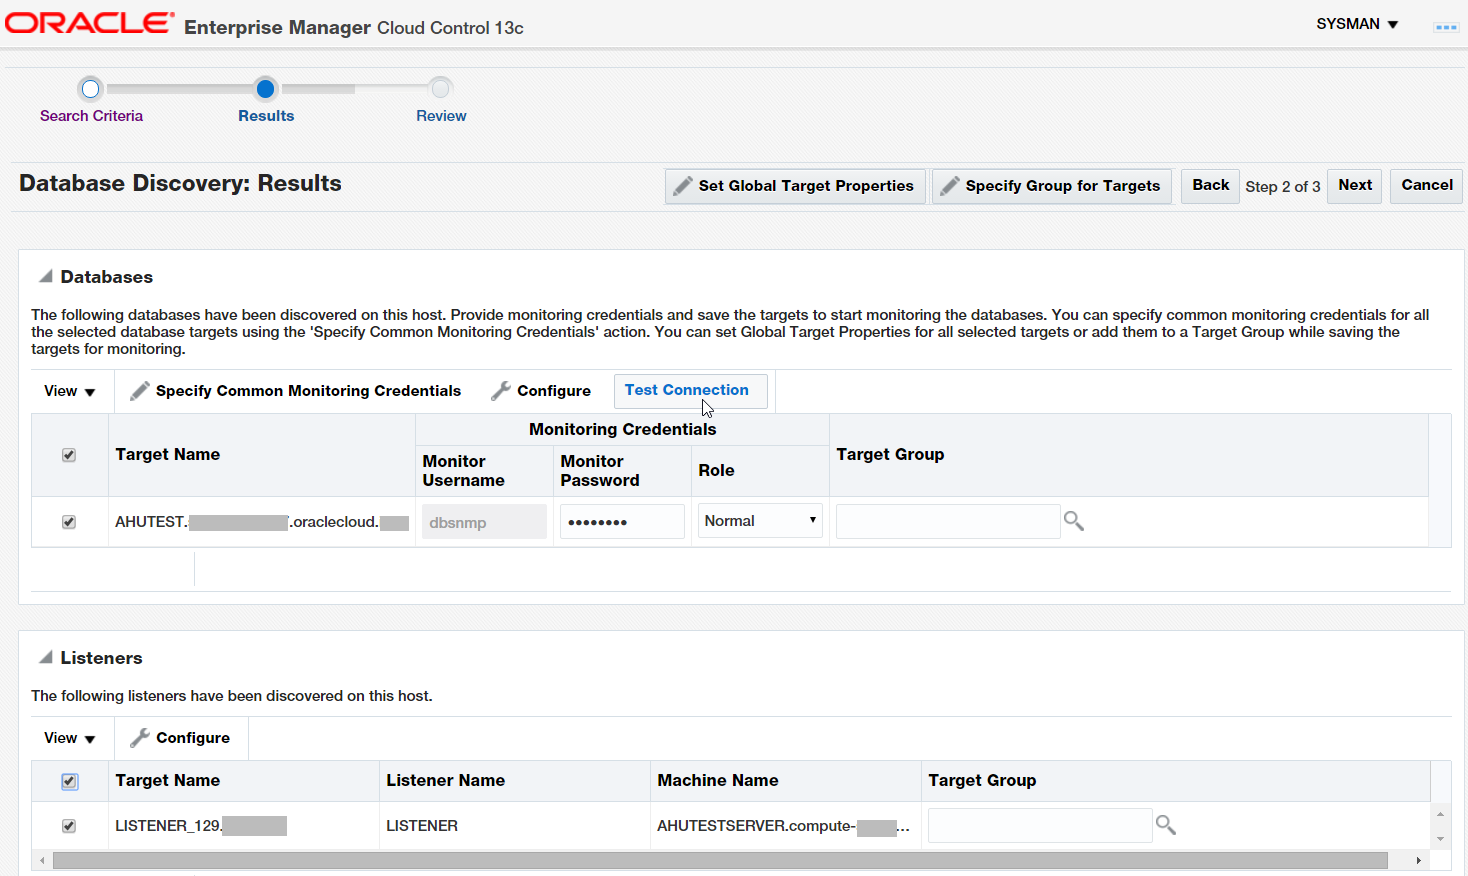The width and height of the screenshot is (1468, 876).
Task: Open the Role dropdown showing Normal
Action: (x=760, y=521)
